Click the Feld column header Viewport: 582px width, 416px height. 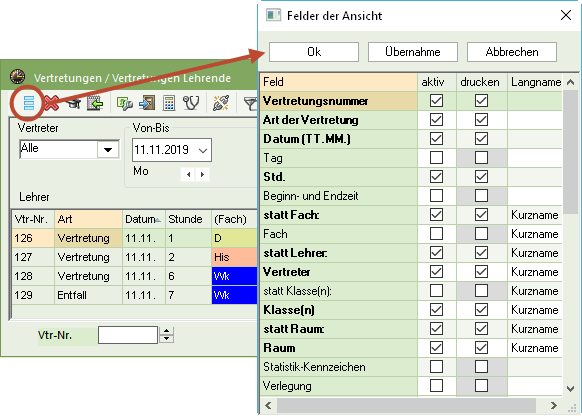(x=339, y=82)
